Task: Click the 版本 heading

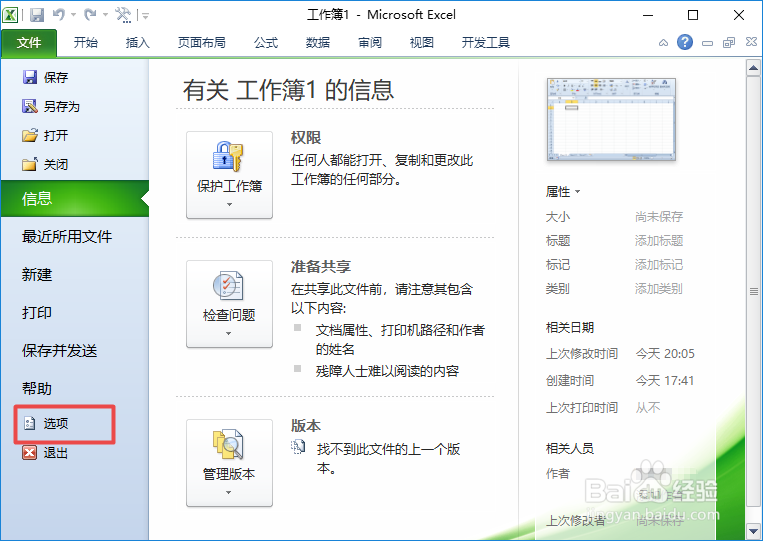Action: [x=306, y=426]
